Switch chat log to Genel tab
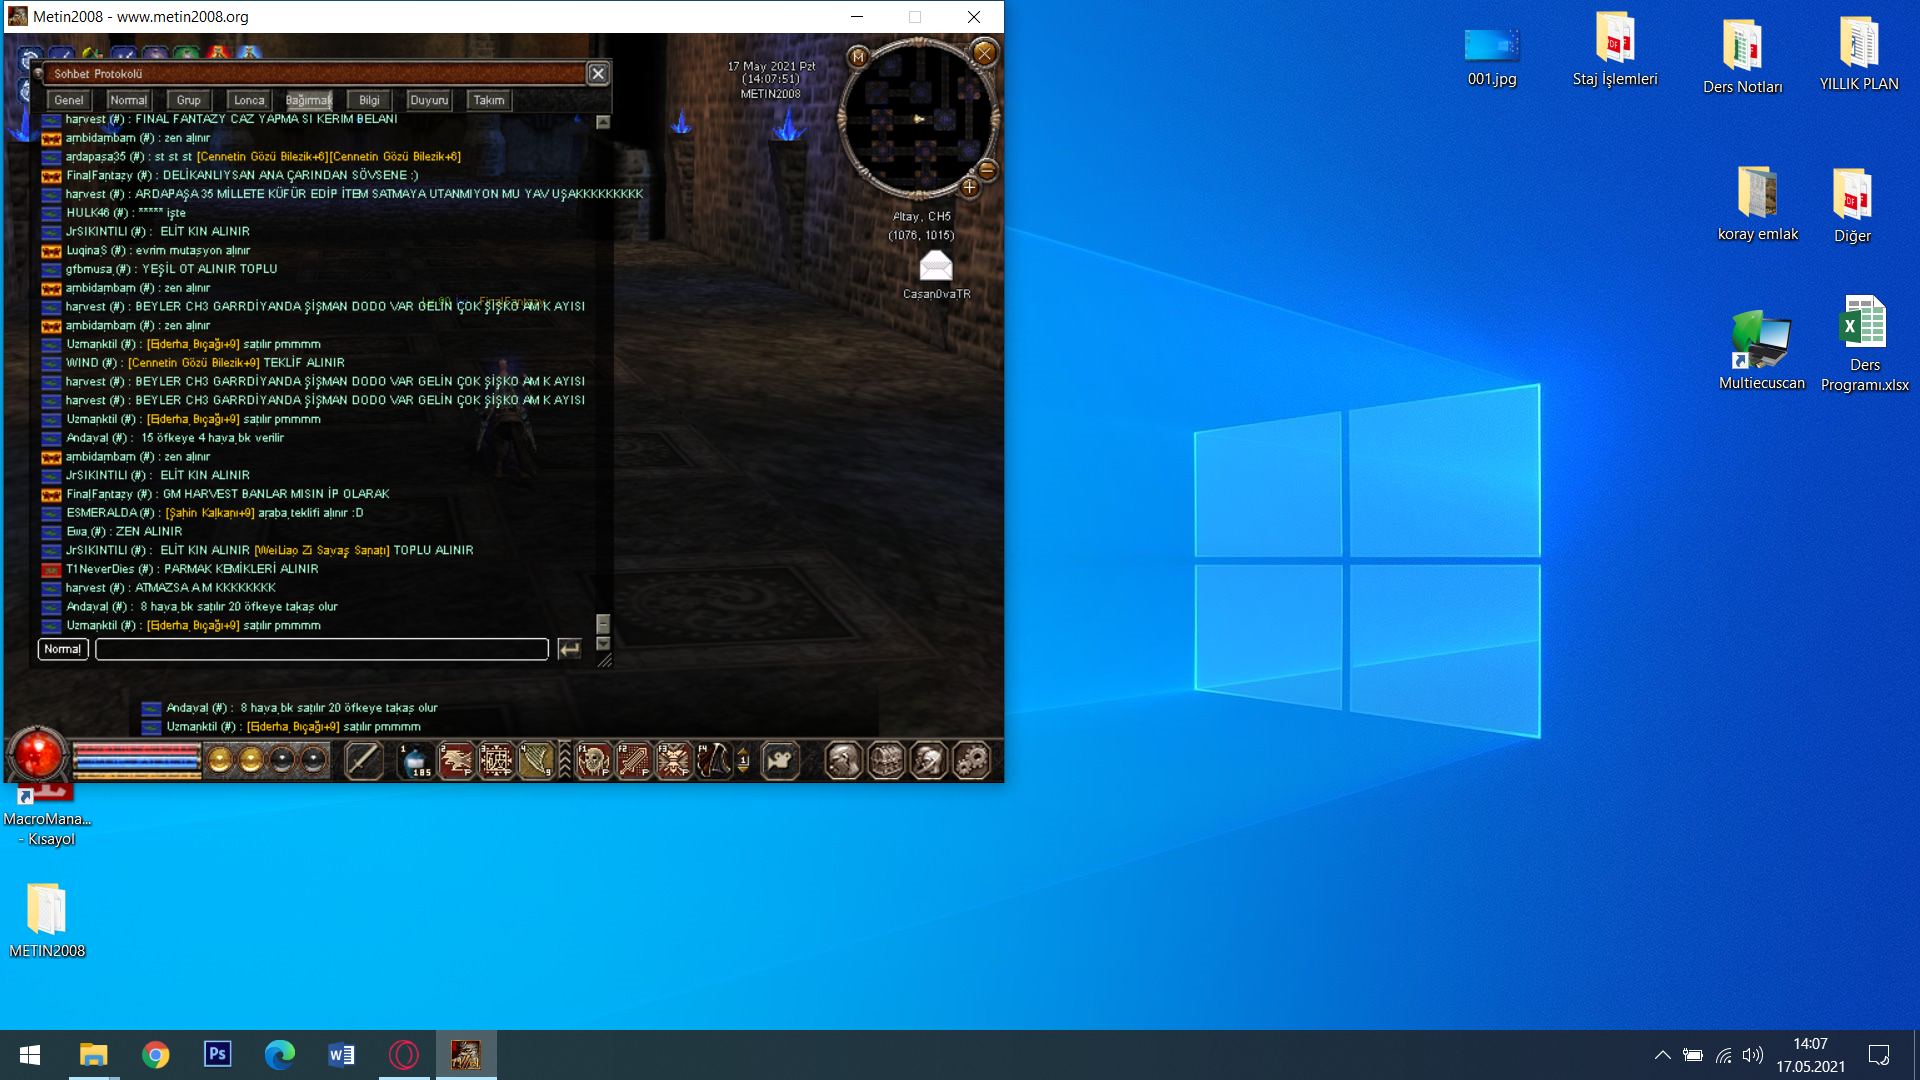 tap(69, 100)
